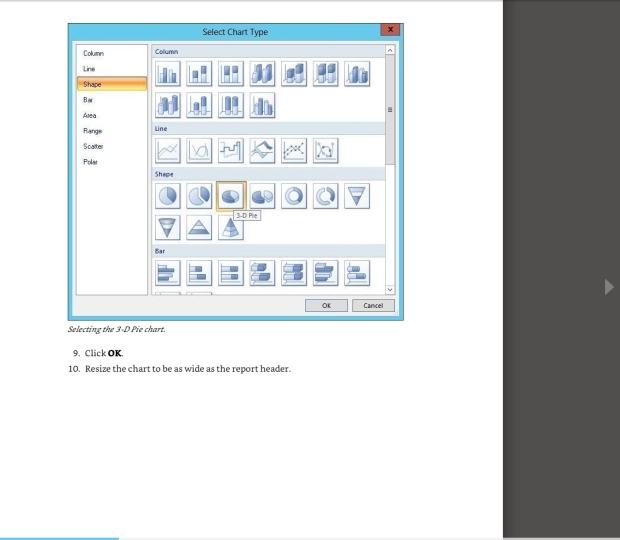Choose the Stepped Line chart icon
This screenshot has height=540, width=620.
232,150
